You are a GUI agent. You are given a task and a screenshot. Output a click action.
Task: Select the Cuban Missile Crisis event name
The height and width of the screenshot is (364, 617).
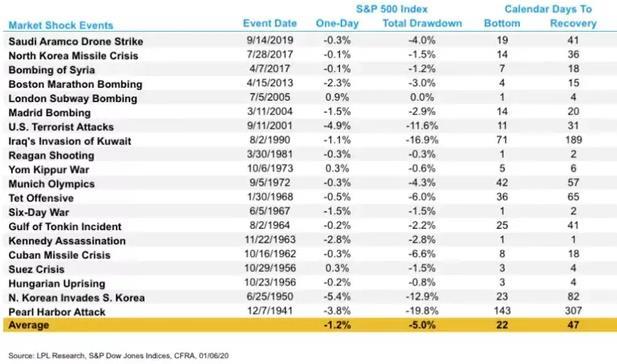pos(59,255)
